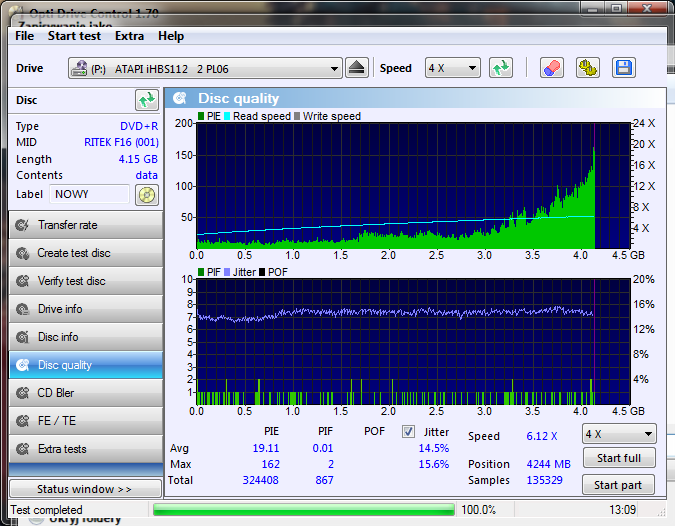Click the cyan Read speed legend swatch
The width and height of the screenshot is (675, 526).
(227, 116)
